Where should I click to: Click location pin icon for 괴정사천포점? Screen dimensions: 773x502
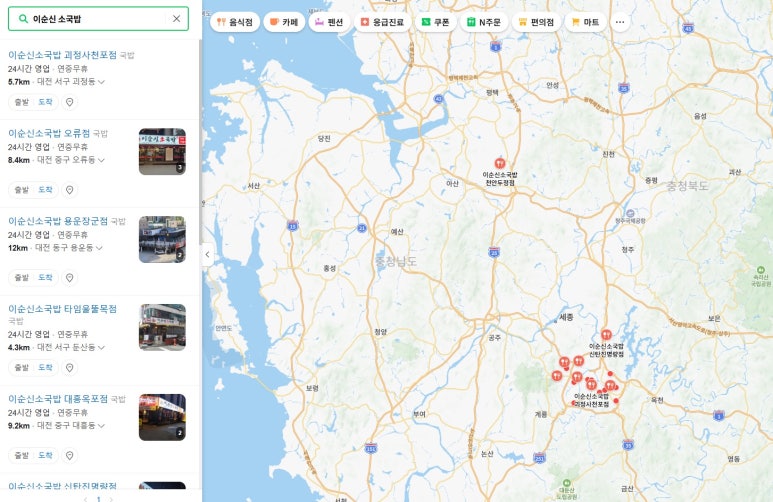(x=70, y=102)
